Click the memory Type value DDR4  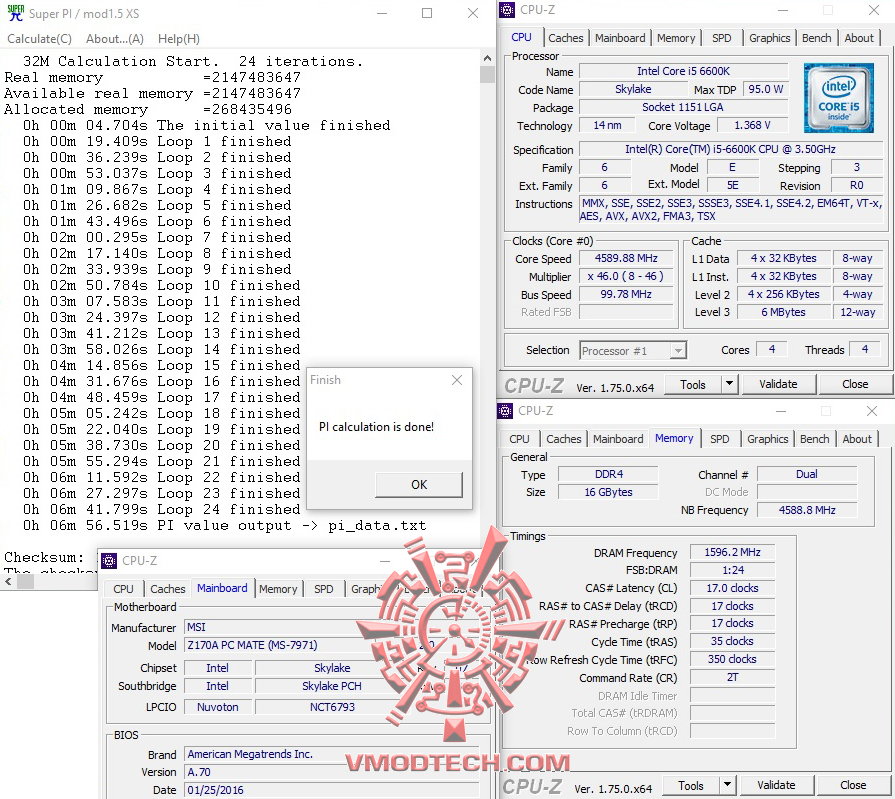[x=608, y=474]
